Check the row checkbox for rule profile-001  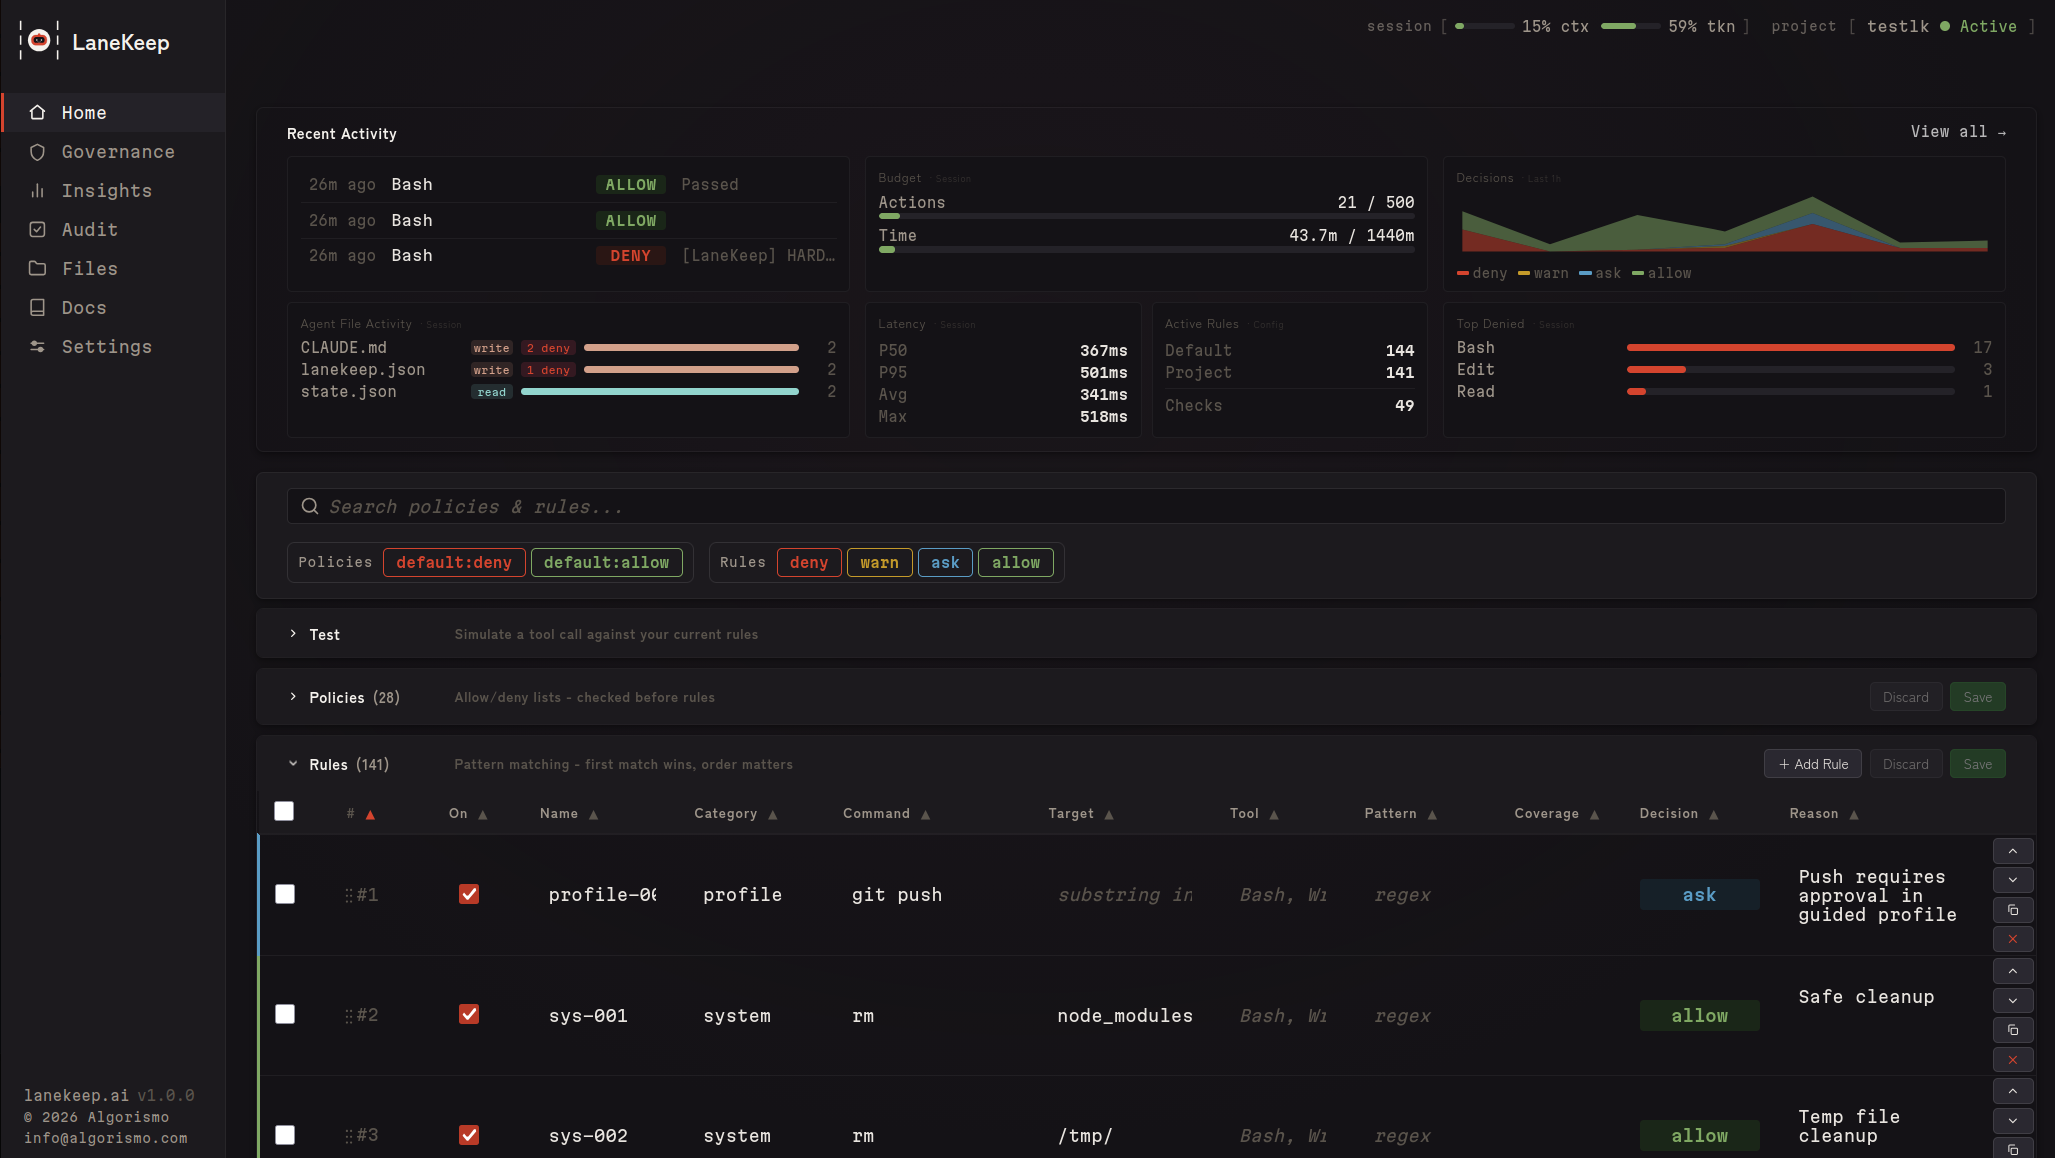tap(284, 894)
